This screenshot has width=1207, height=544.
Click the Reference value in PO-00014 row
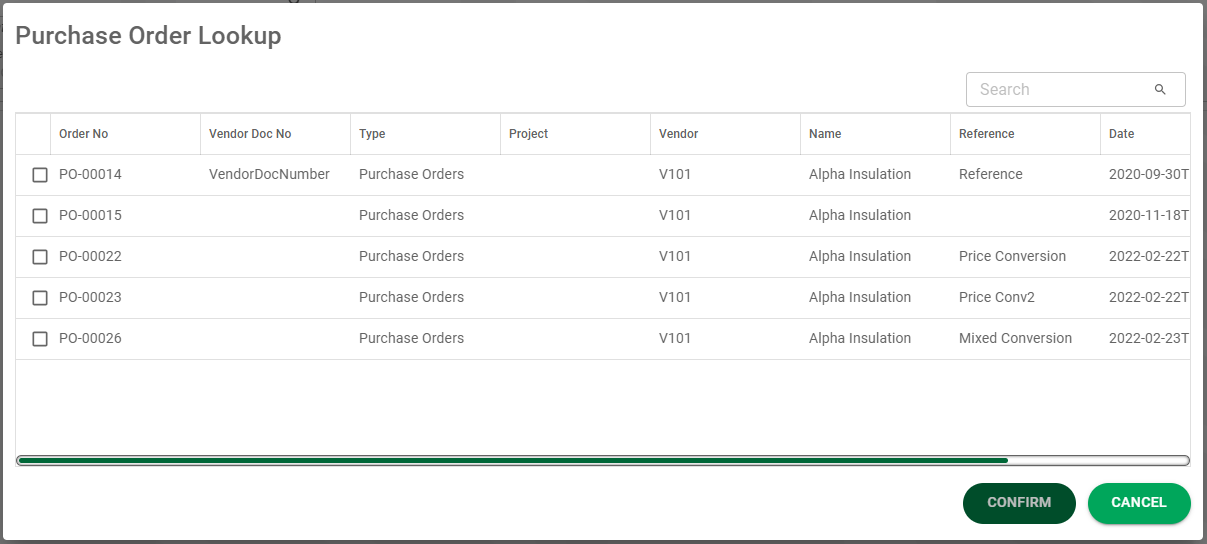click(x=991, y=174)
